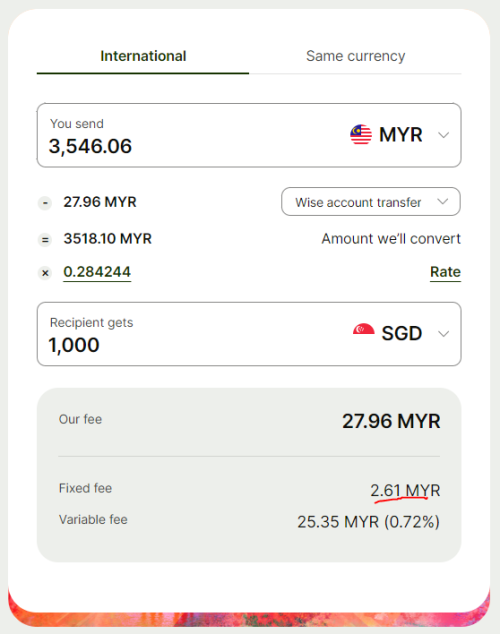Open the MYR currency chevron
Viewport: 500px width, 634px height.
click(443, 135)
